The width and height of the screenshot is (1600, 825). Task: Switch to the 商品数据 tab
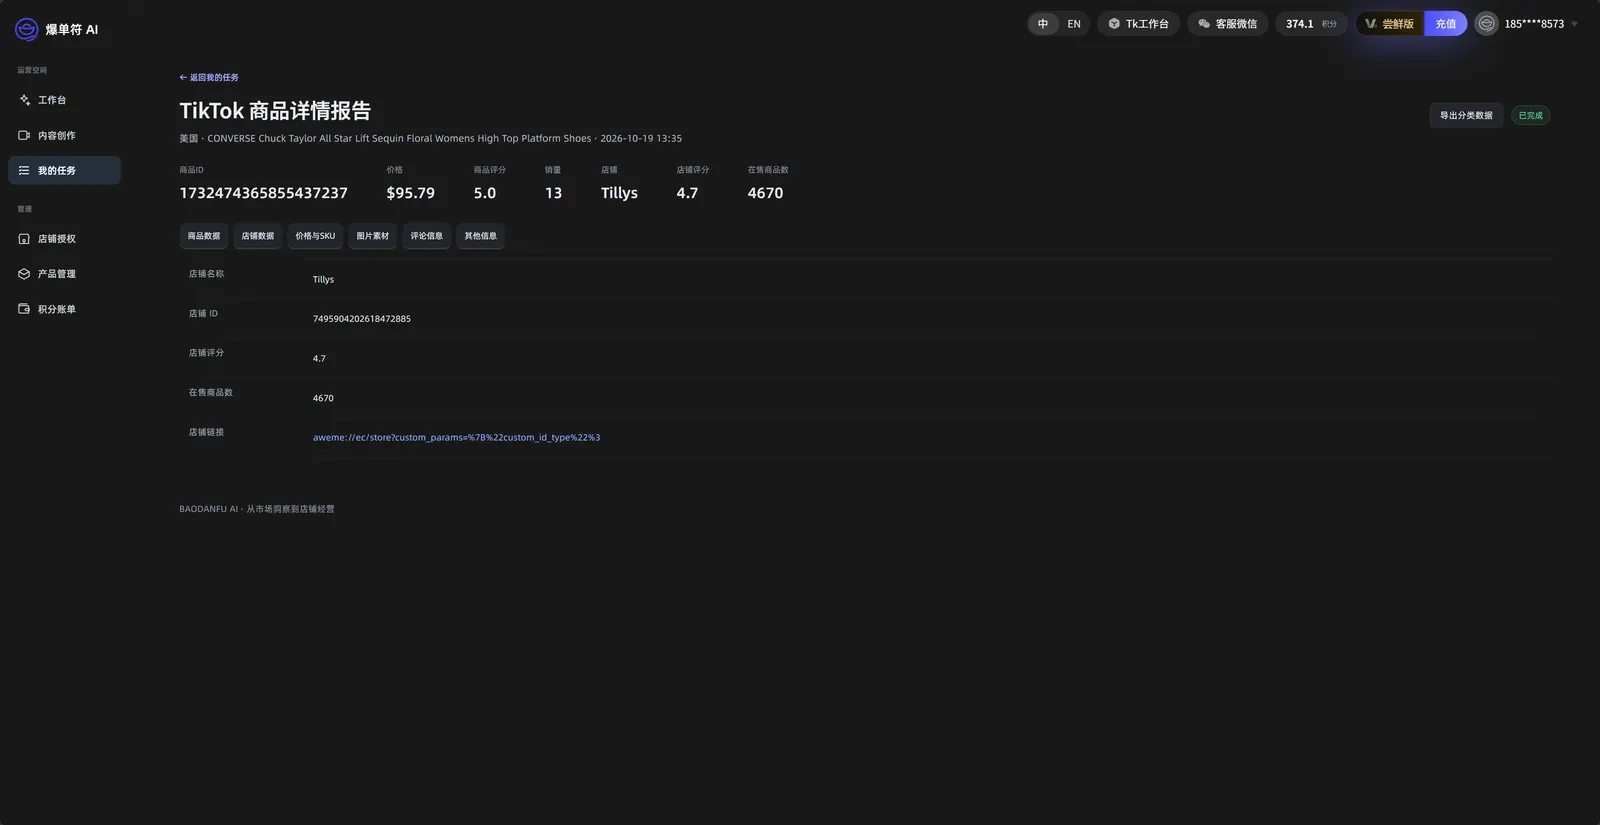pyautogui.click(x=204, y=236)
